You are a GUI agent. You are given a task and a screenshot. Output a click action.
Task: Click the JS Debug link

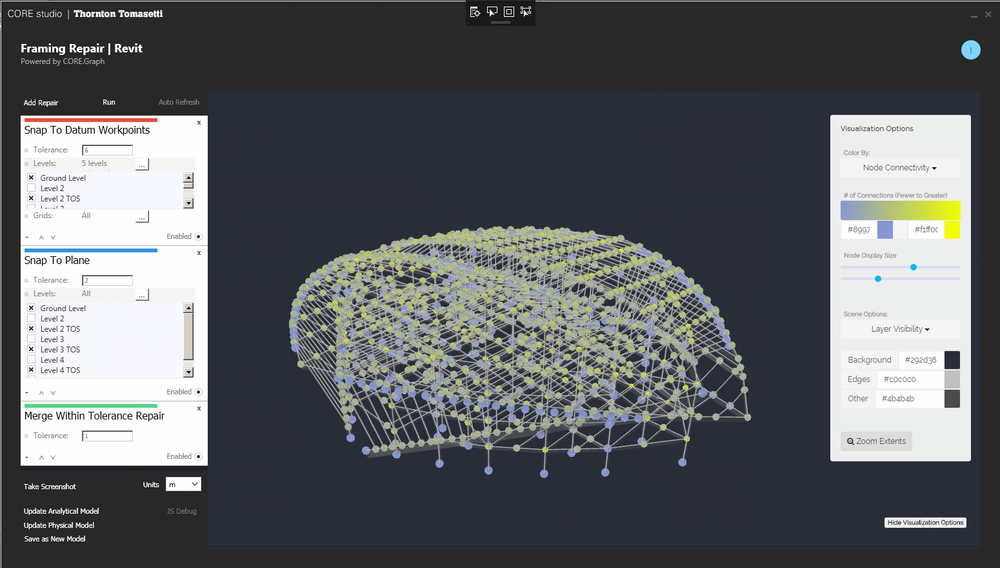[182, 511]
